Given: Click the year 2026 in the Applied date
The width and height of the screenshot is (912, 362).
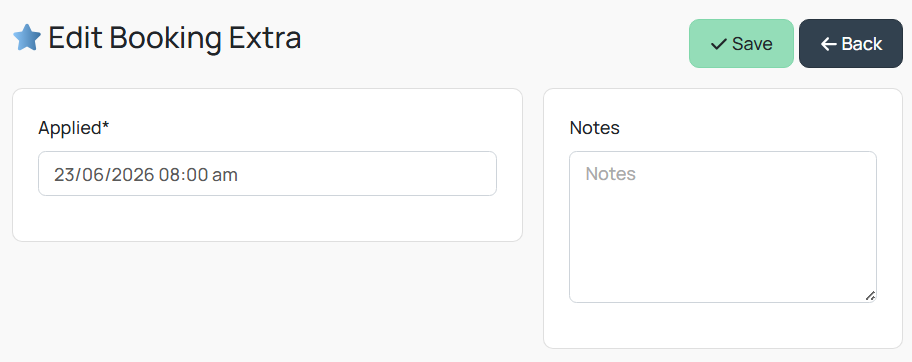Looking at the screenshot, I should click(134, 175).
